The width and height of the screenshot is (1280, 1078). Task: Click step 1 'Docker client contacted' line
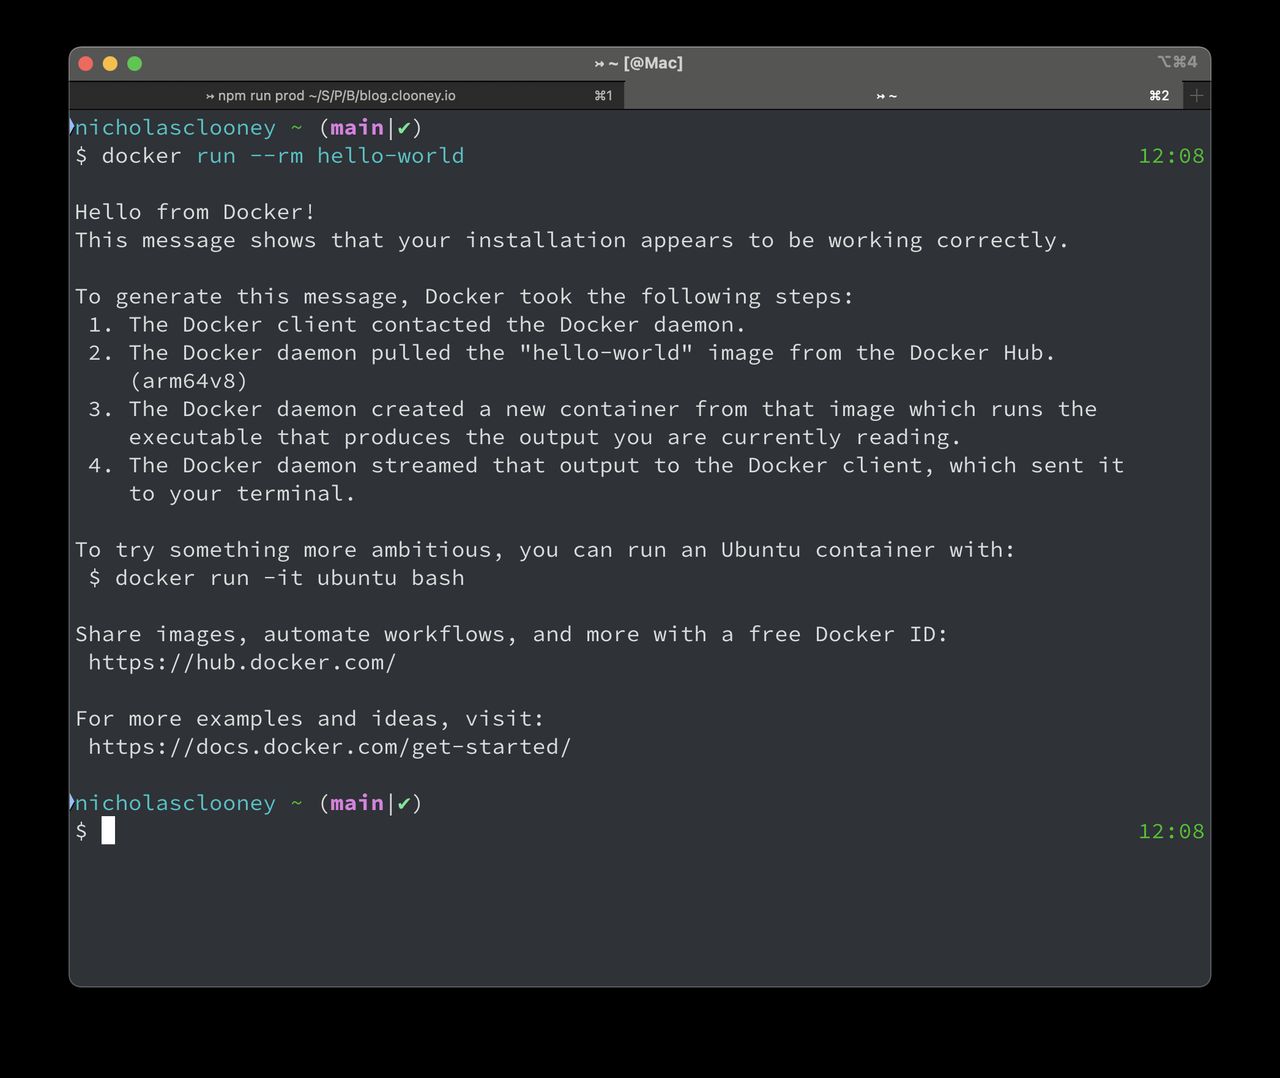point(417,325)
